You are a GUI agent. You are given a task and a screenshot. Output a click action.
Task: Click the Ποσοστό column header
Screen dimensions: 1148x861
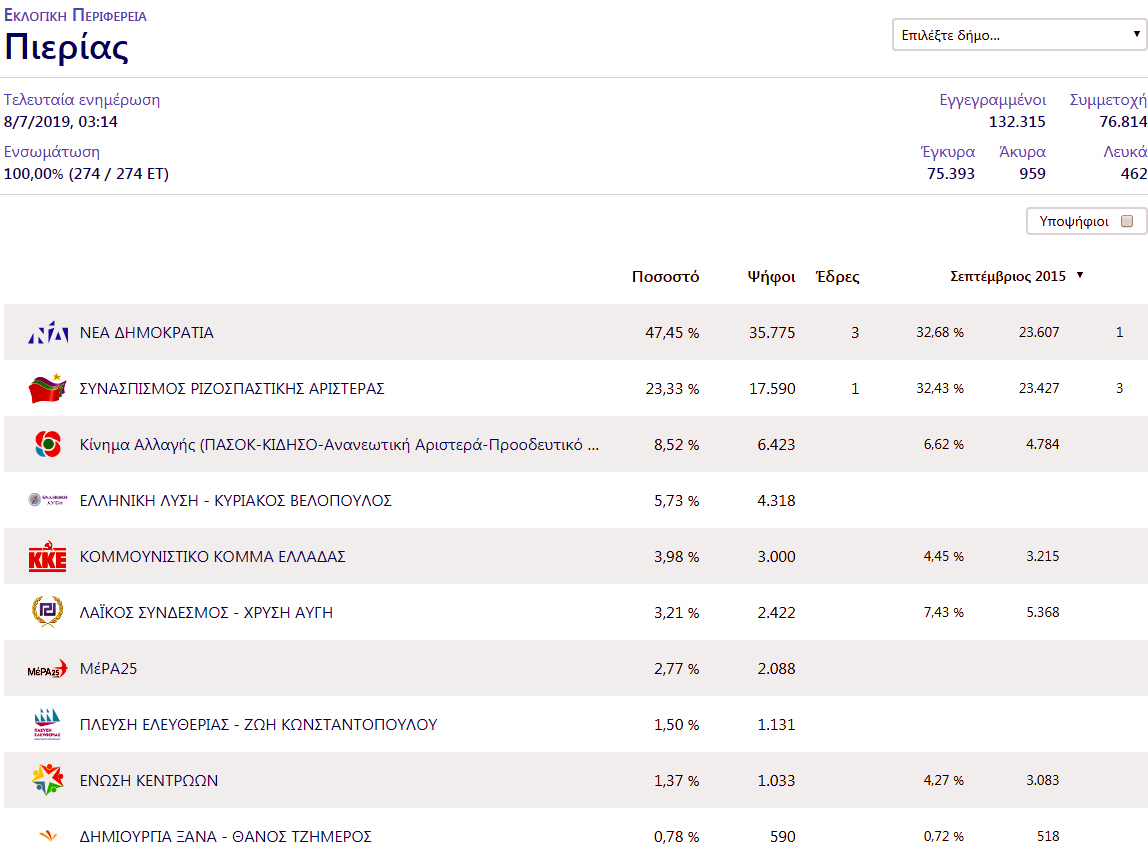(665, 277)
